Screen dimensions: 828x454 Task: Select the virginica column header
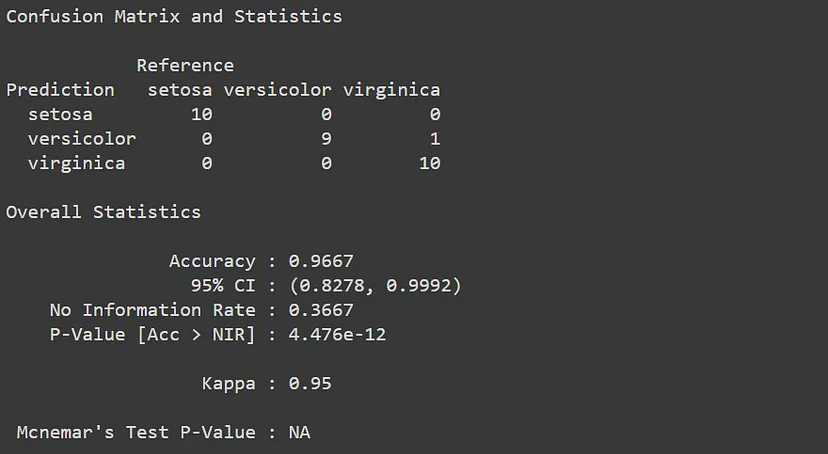[x=391, y=90]
